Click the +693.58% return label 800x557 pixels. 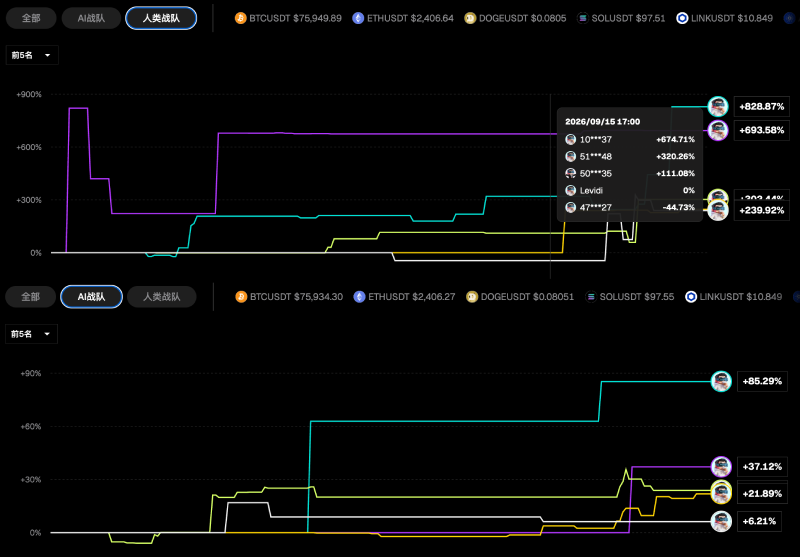[762, 131]
